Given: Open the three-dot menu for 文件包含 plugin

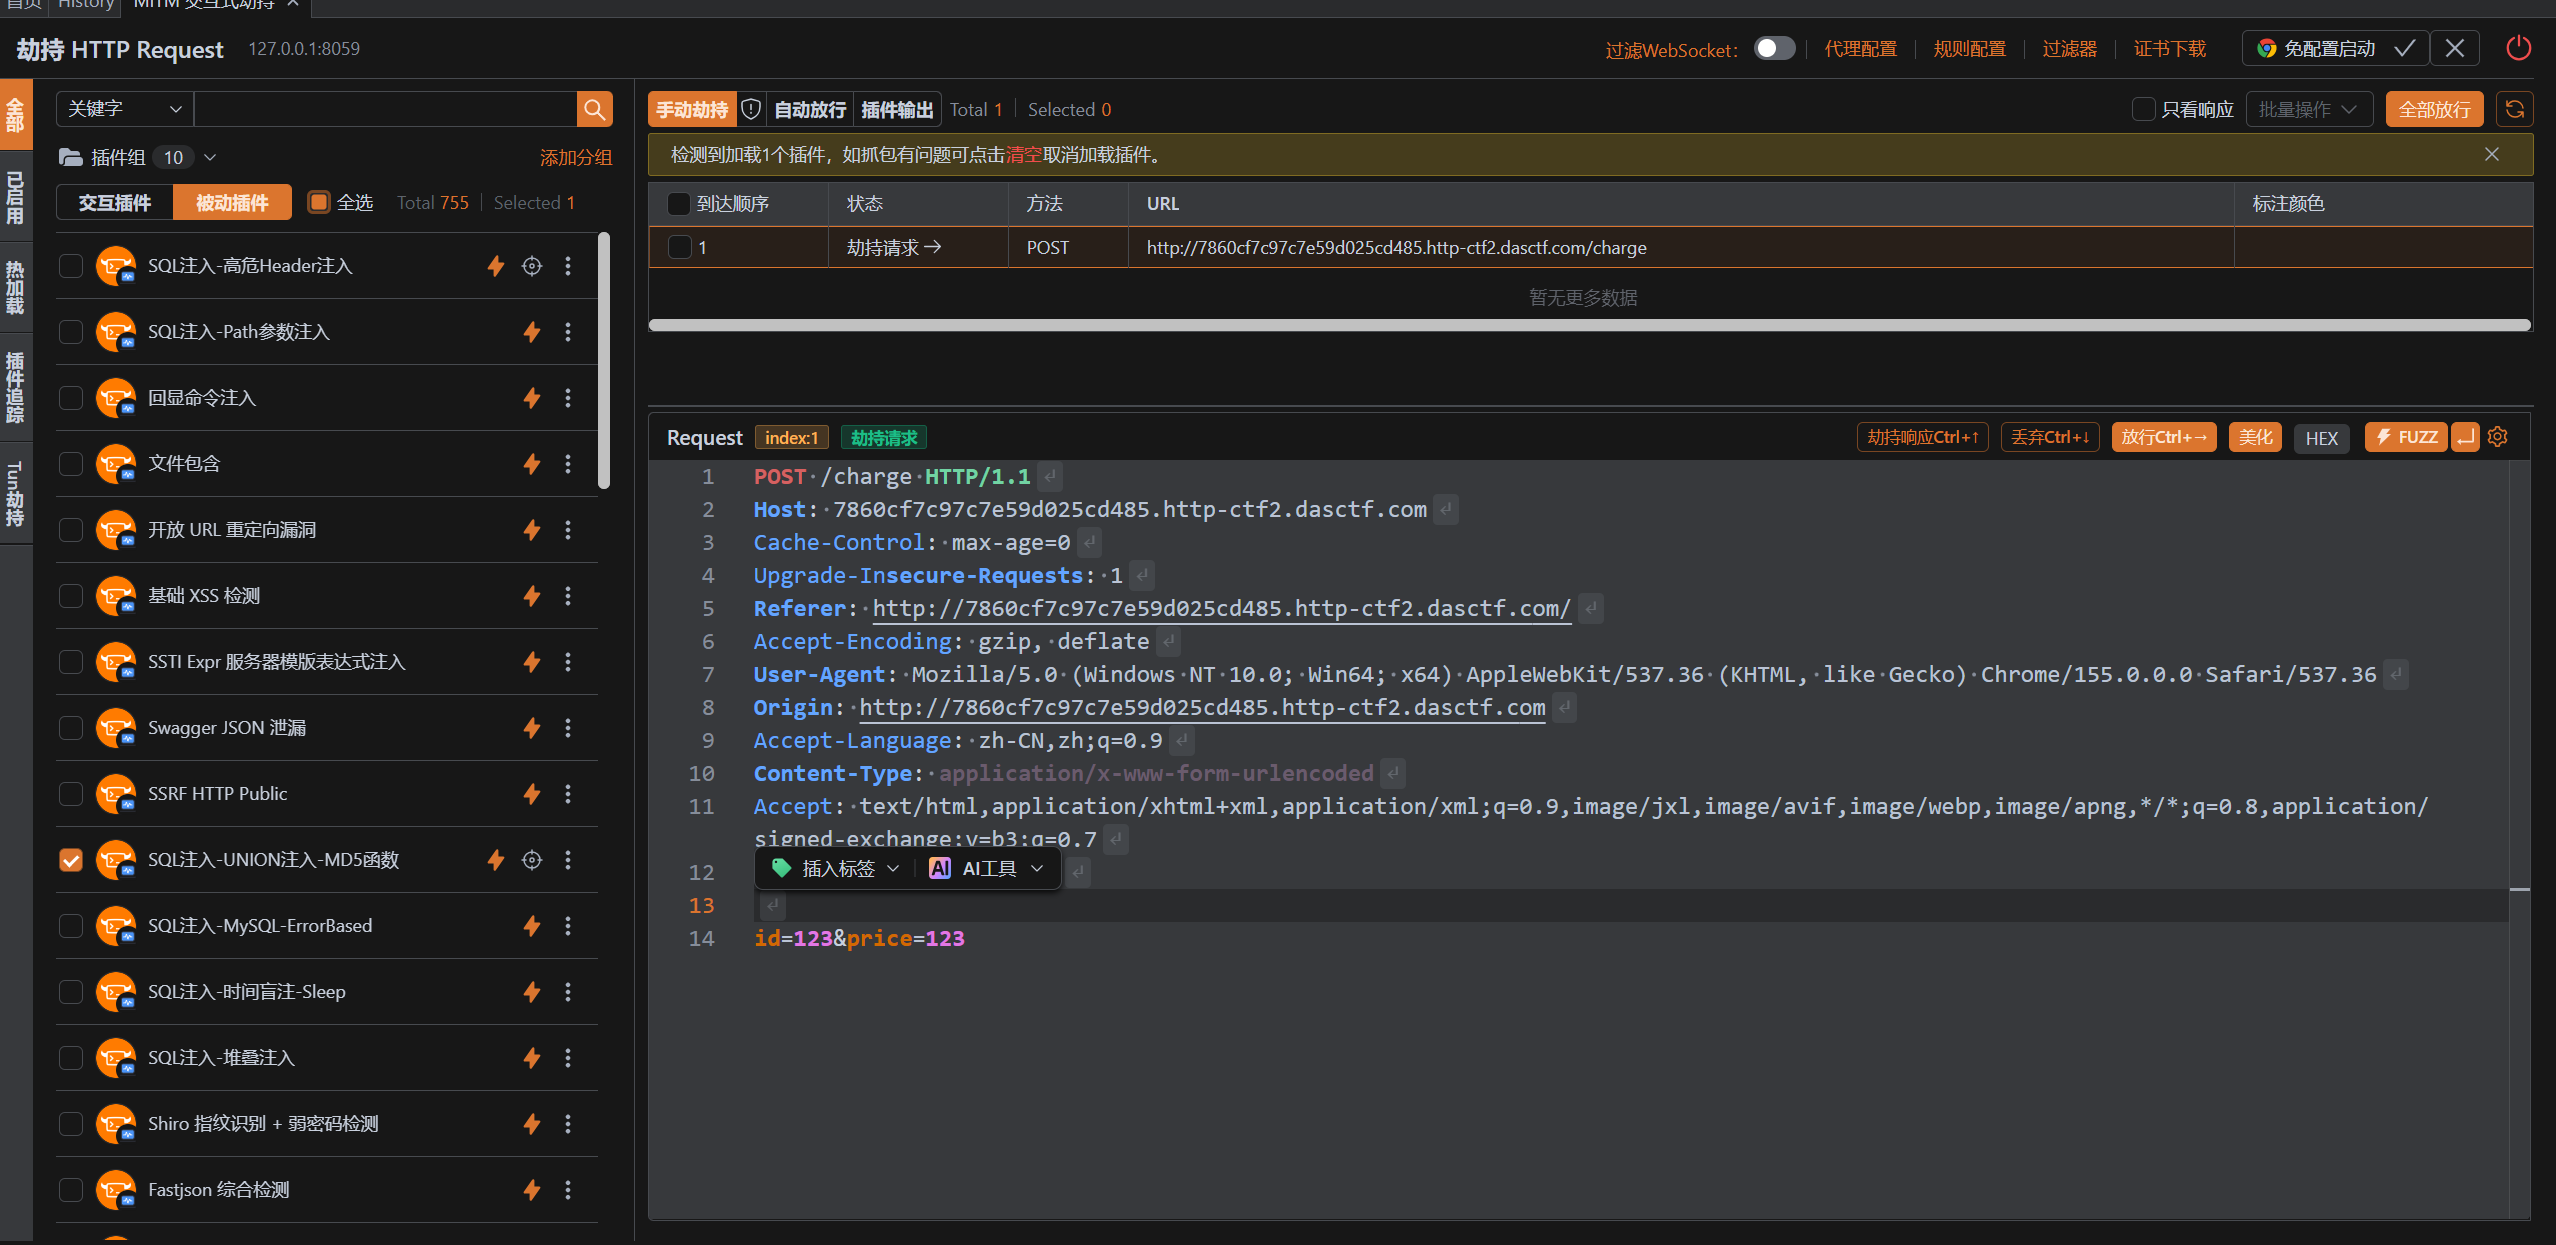Looking at the screenshot, I should pyautogui.click(x=568, y=464).
